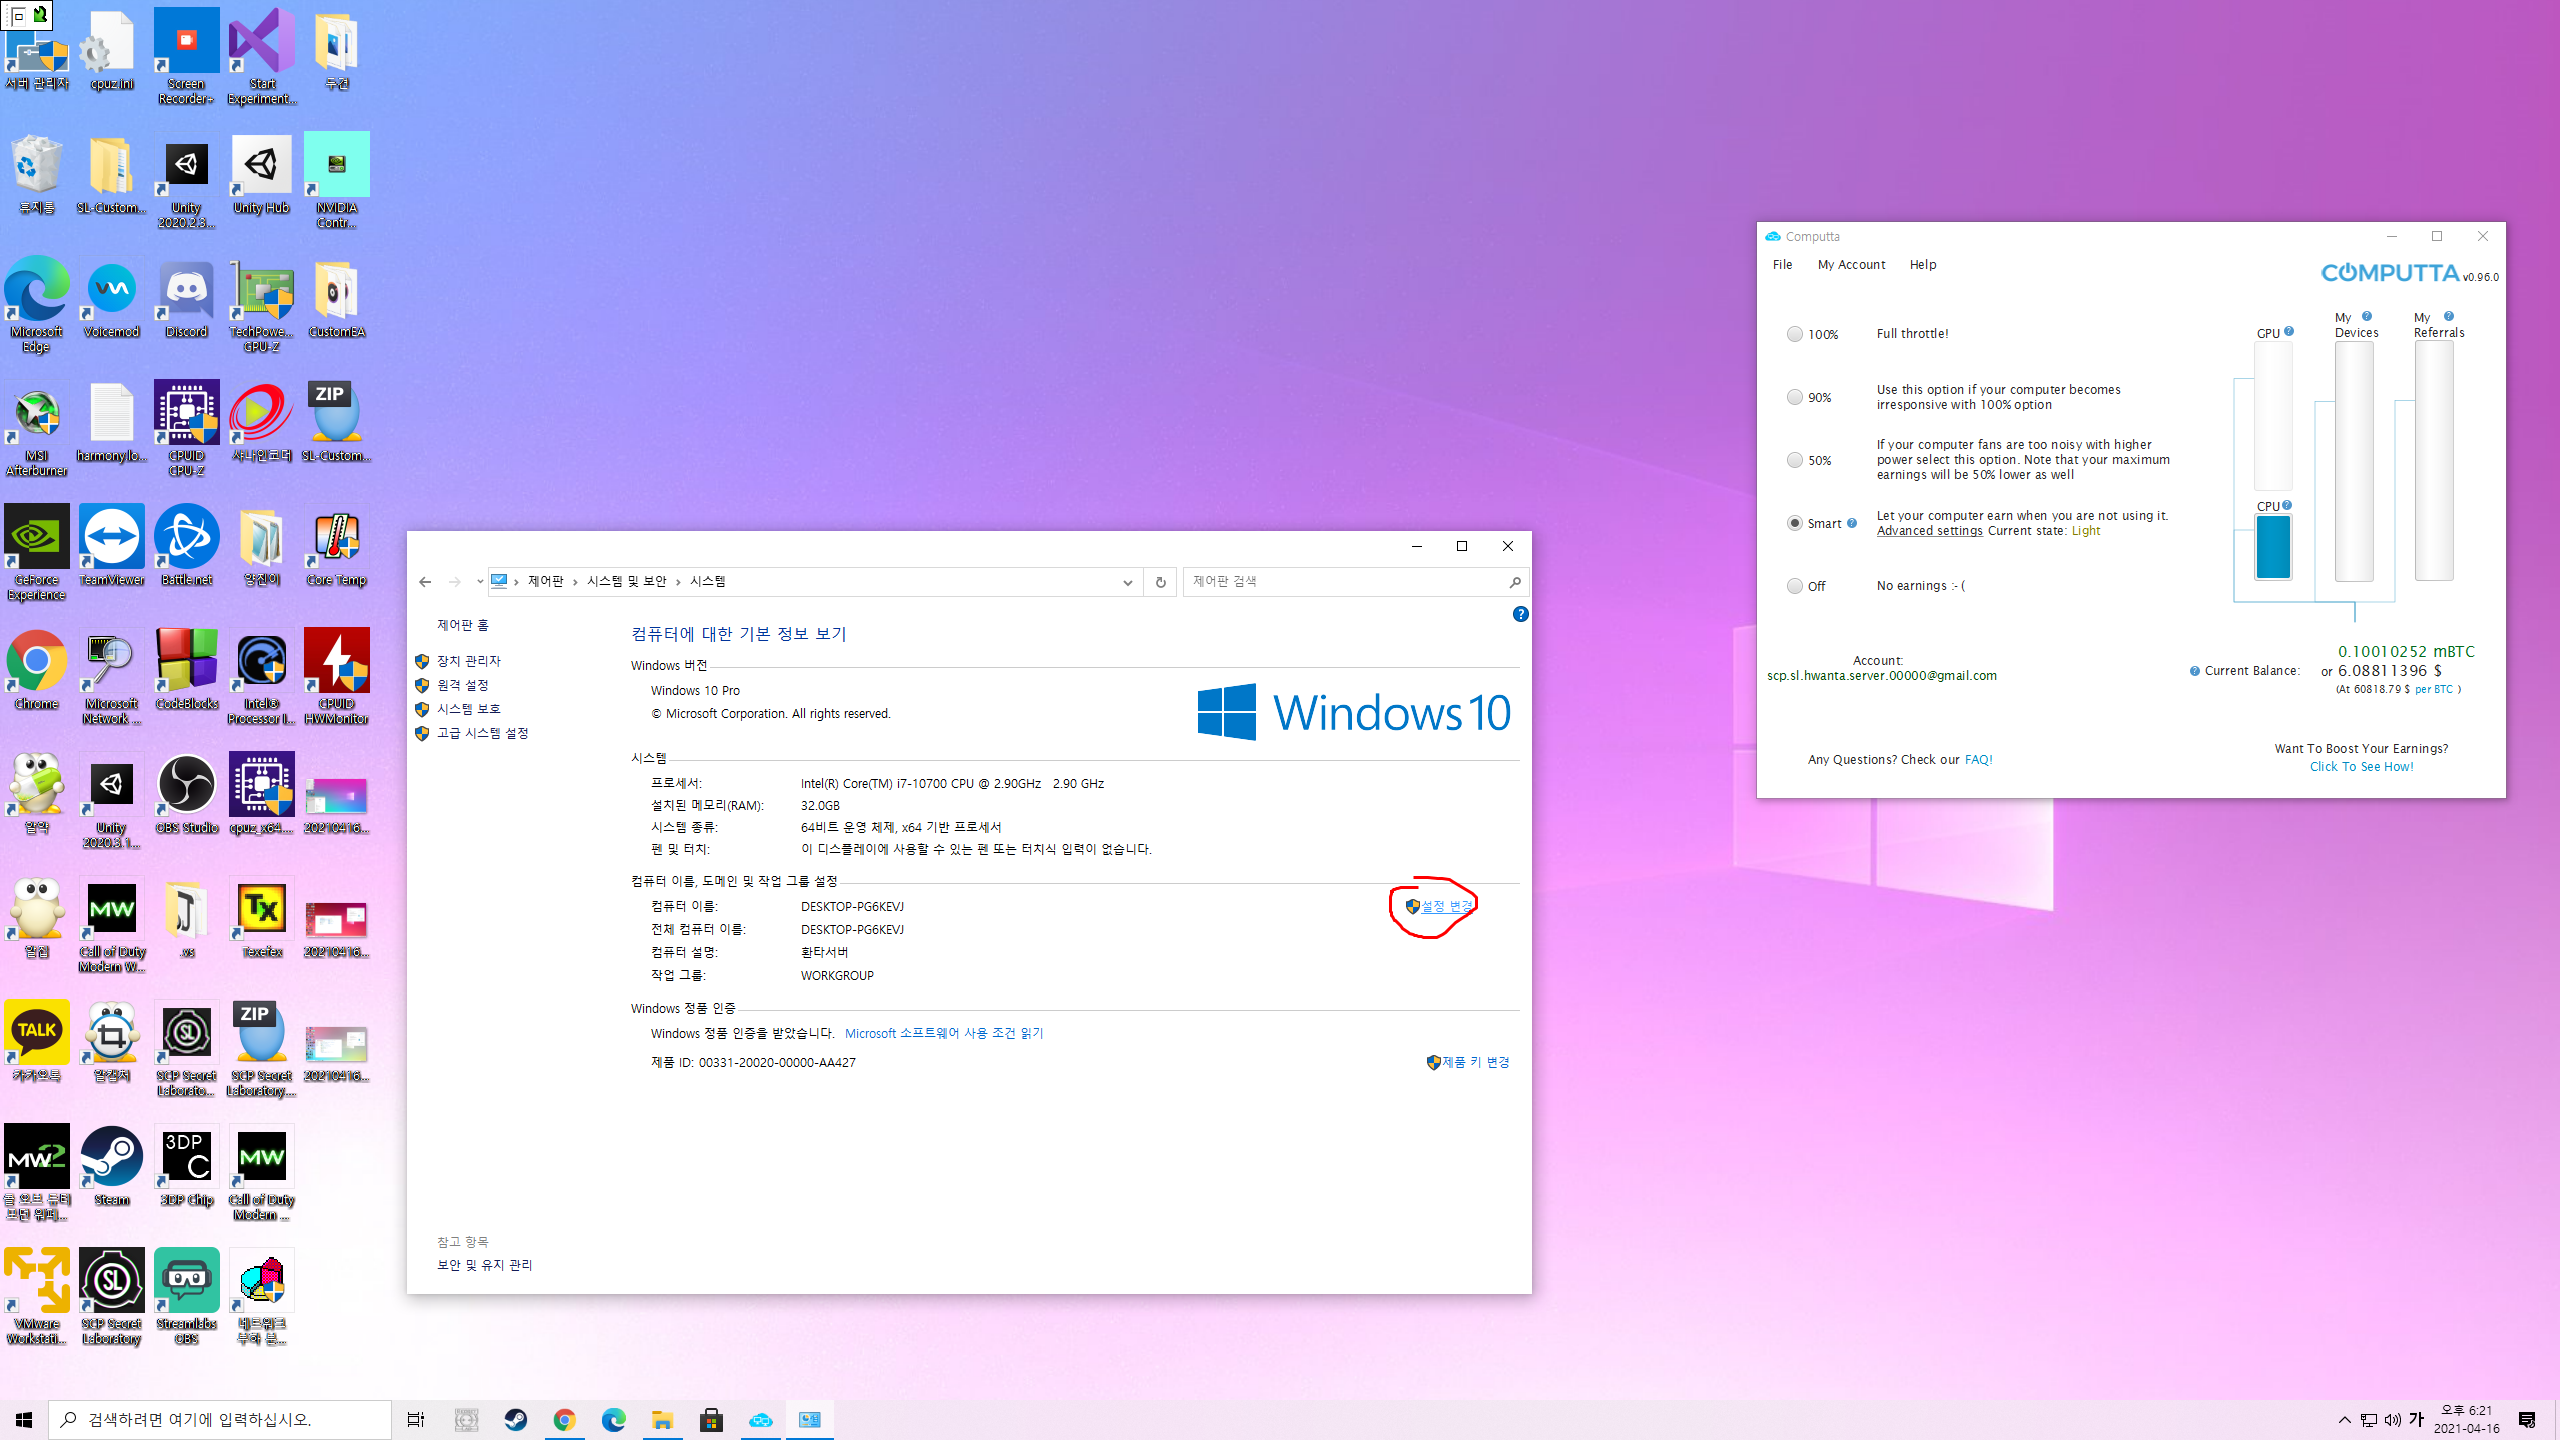The image size is (2560, 1440).
Task: Open the TeamViewer desktop icon
Action: [111, 547]
